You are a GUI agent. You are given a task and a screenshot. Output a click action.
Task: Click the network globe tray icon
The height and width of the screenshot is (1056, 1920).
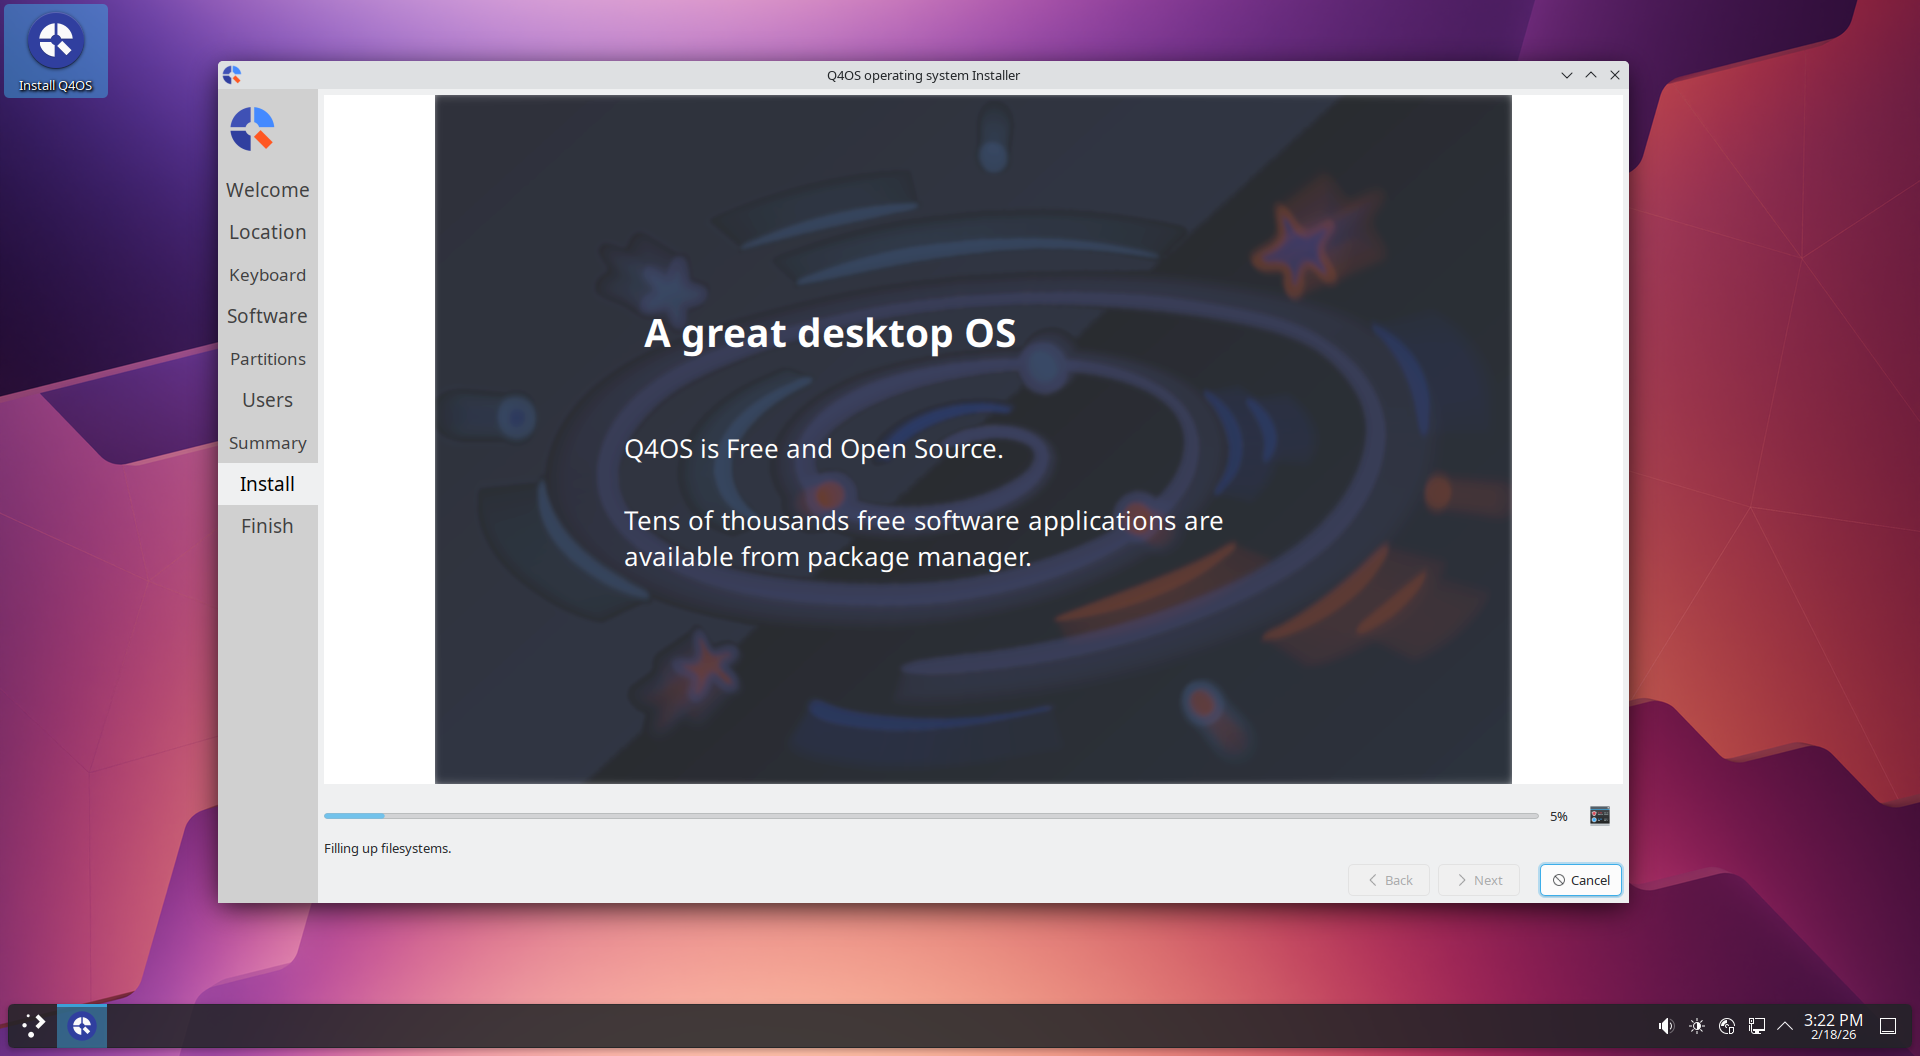coord(1727,1026)
